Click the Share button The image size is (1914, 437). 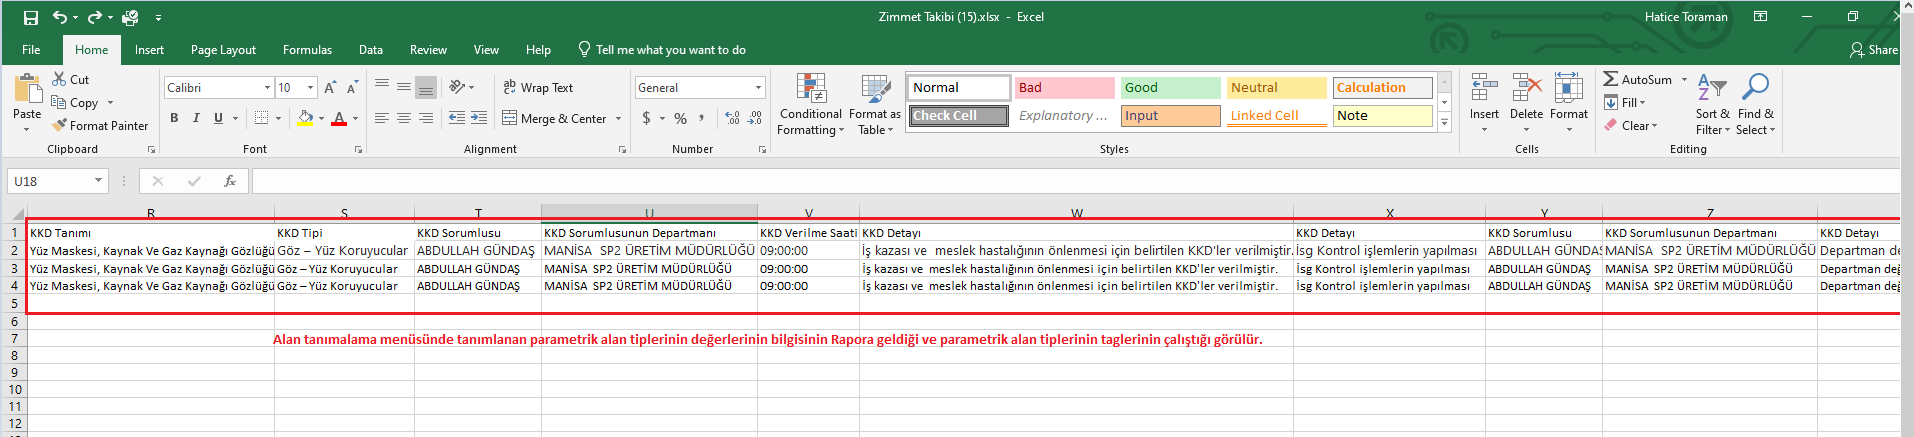click(x=1873, y=50)
